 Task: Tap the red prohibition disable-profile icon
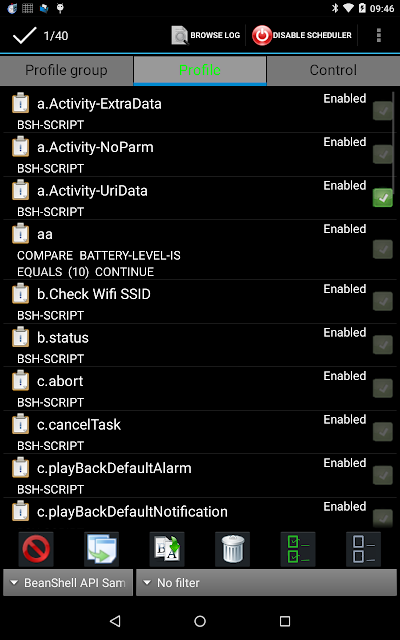pyautogui.click(x=36, y=549)
